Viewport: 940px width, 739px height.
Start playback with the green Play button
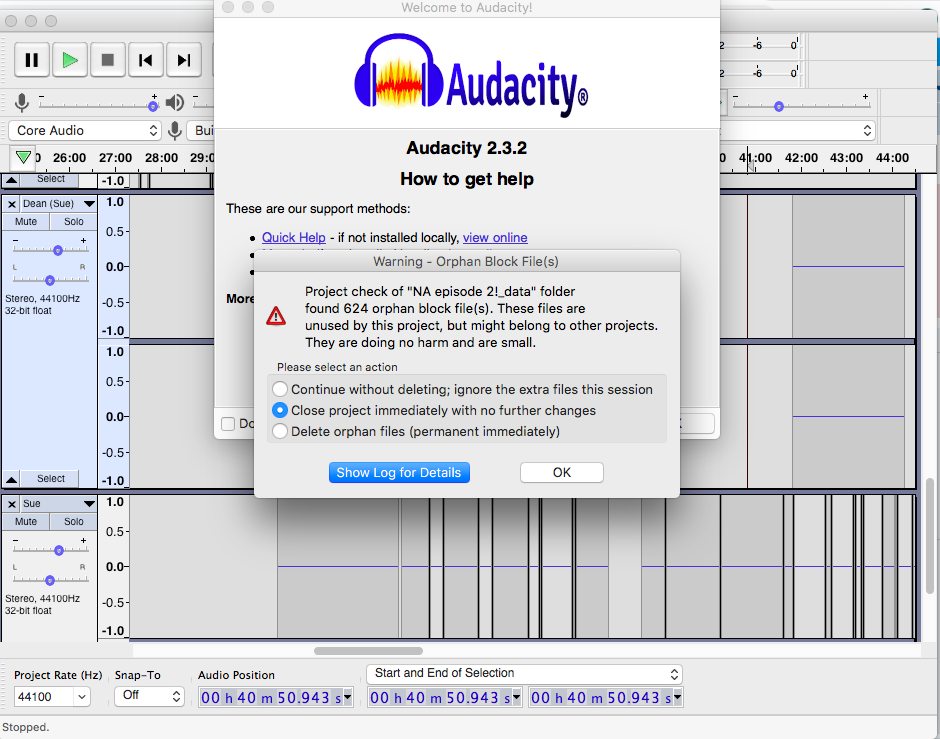coord(70,60)
